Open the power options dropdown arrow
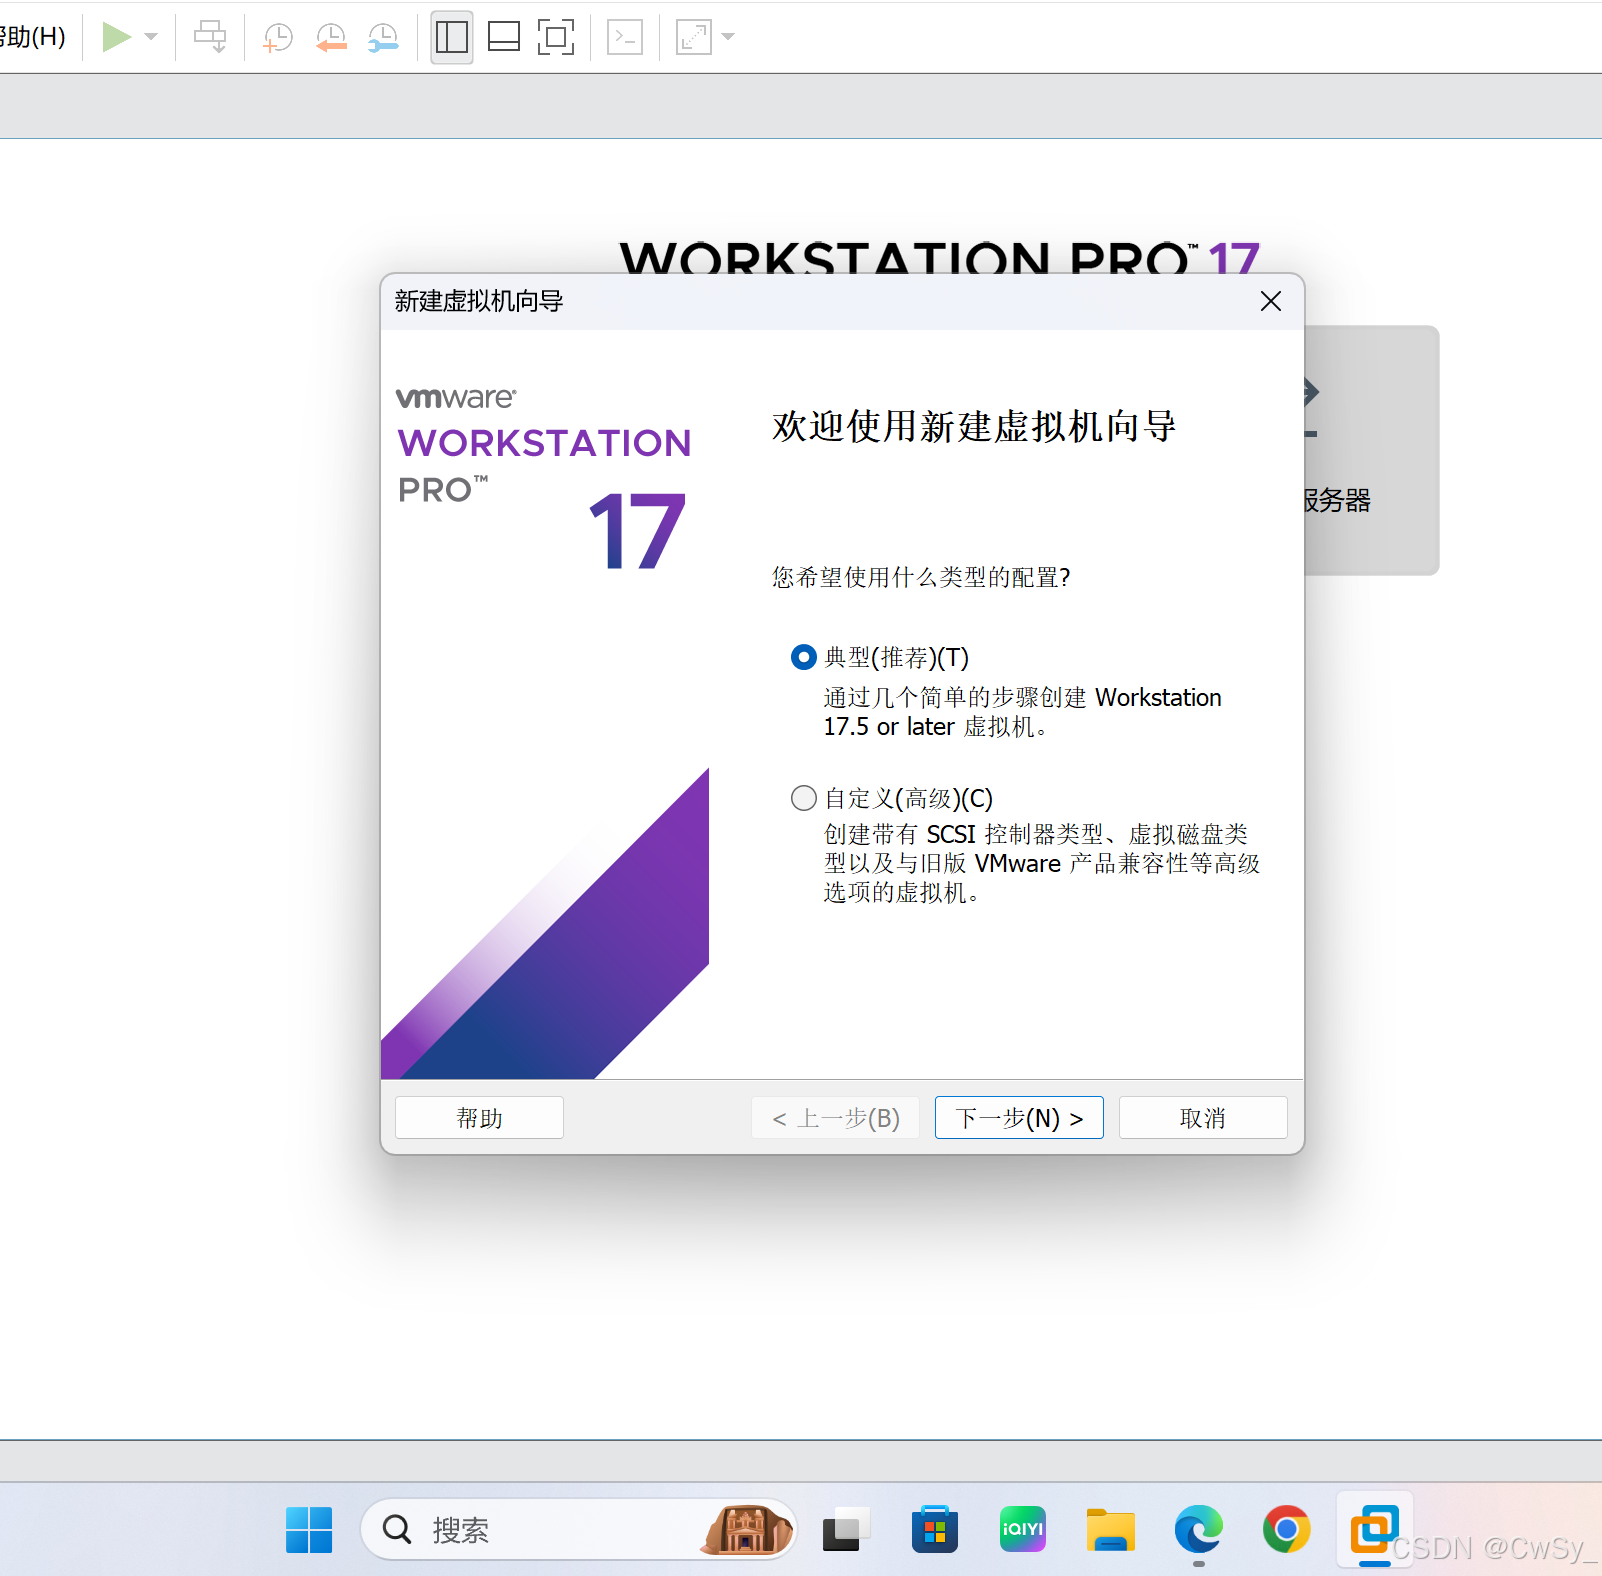The width and height of the screenshot is (1602, 1576). [151, 37]
